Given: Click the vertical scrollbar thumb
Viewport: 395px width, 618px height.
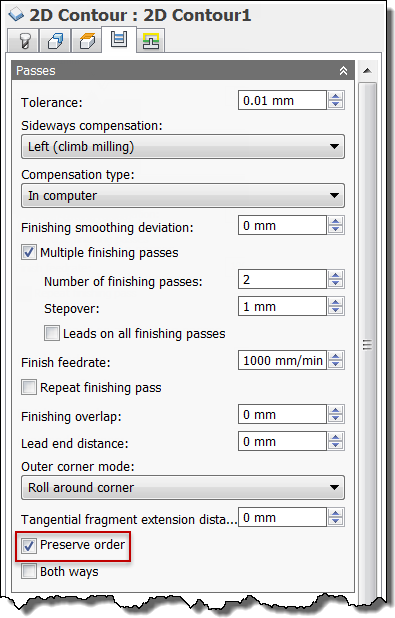Looking at the screenshot, I should (x=367, y=345).
